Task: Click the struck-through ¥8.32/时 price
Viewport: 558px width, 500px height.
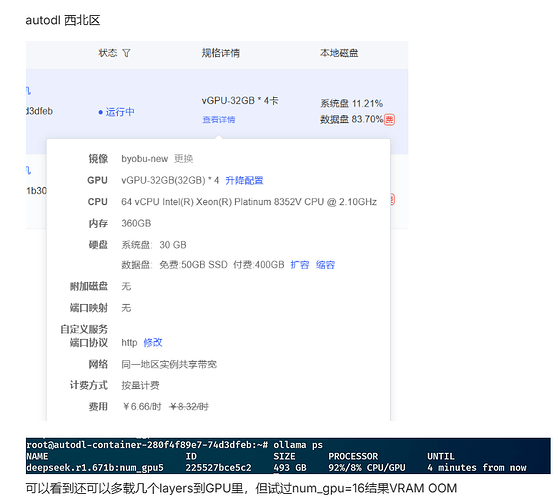Action: click(x=189, y=406)
